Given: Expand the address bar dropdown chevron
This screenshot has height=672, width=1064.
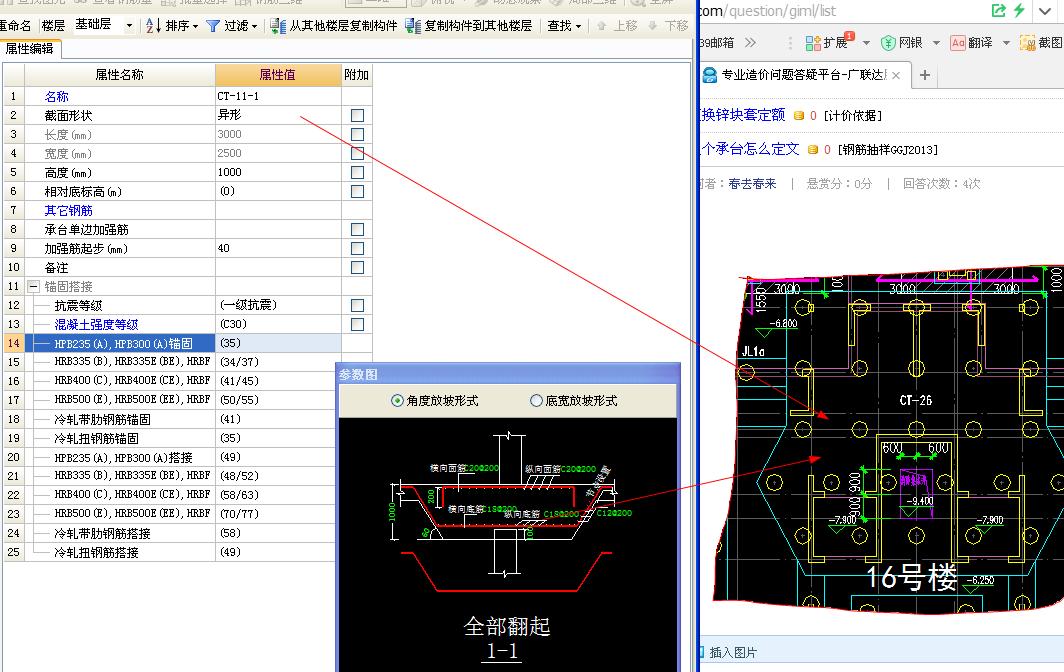Looking at the screenshot, I should tap(1044, 11).
